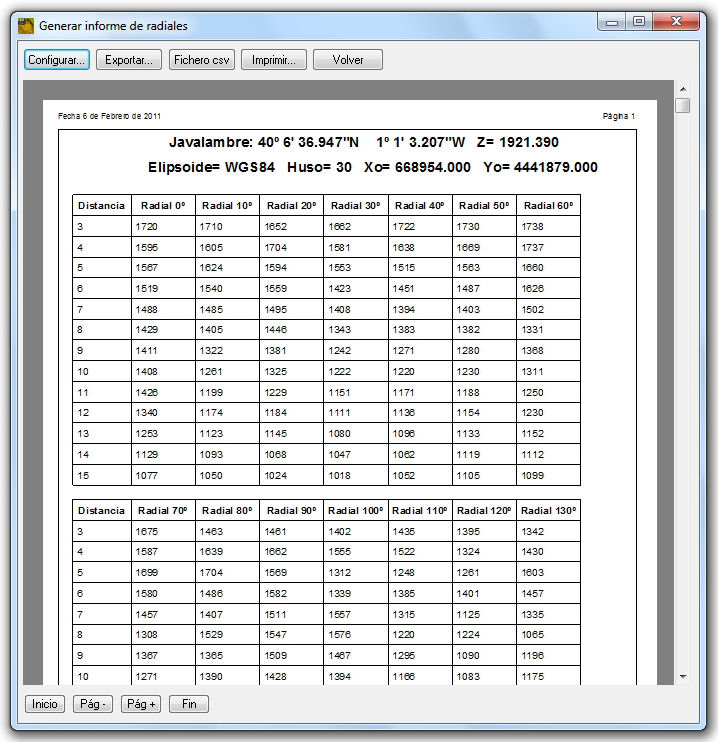Screen dimensions: 718x742
Task: Click the 'Radial 120º' column header
Action: [484, 511]
